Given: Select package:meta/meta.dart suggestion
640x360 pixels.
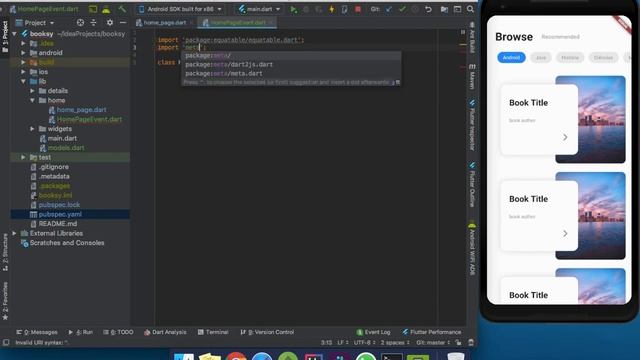Looking at the screenshot, I should pyautogui.click(x=291, y=73).
